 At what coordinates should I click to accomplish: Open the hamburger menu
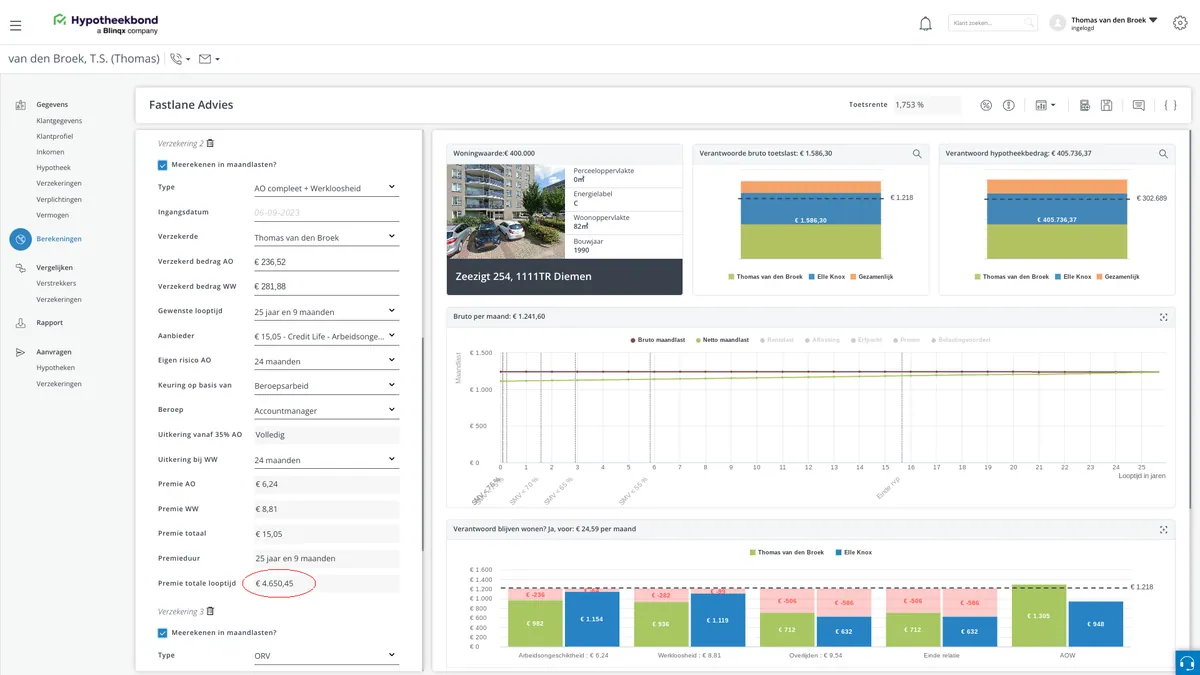pyautogui.click(x=15, y=25)
